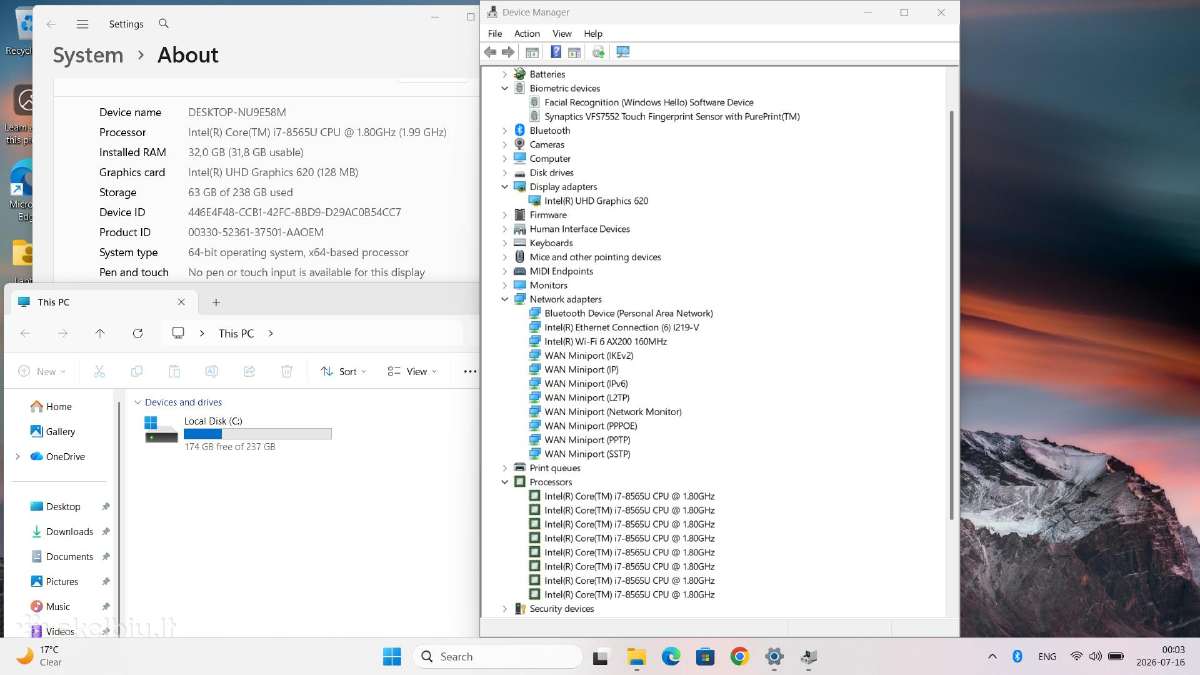Click the Back arrow in Device Manager toolbar
This screenshot has height=675, width=1200.
tap(490, 52)
